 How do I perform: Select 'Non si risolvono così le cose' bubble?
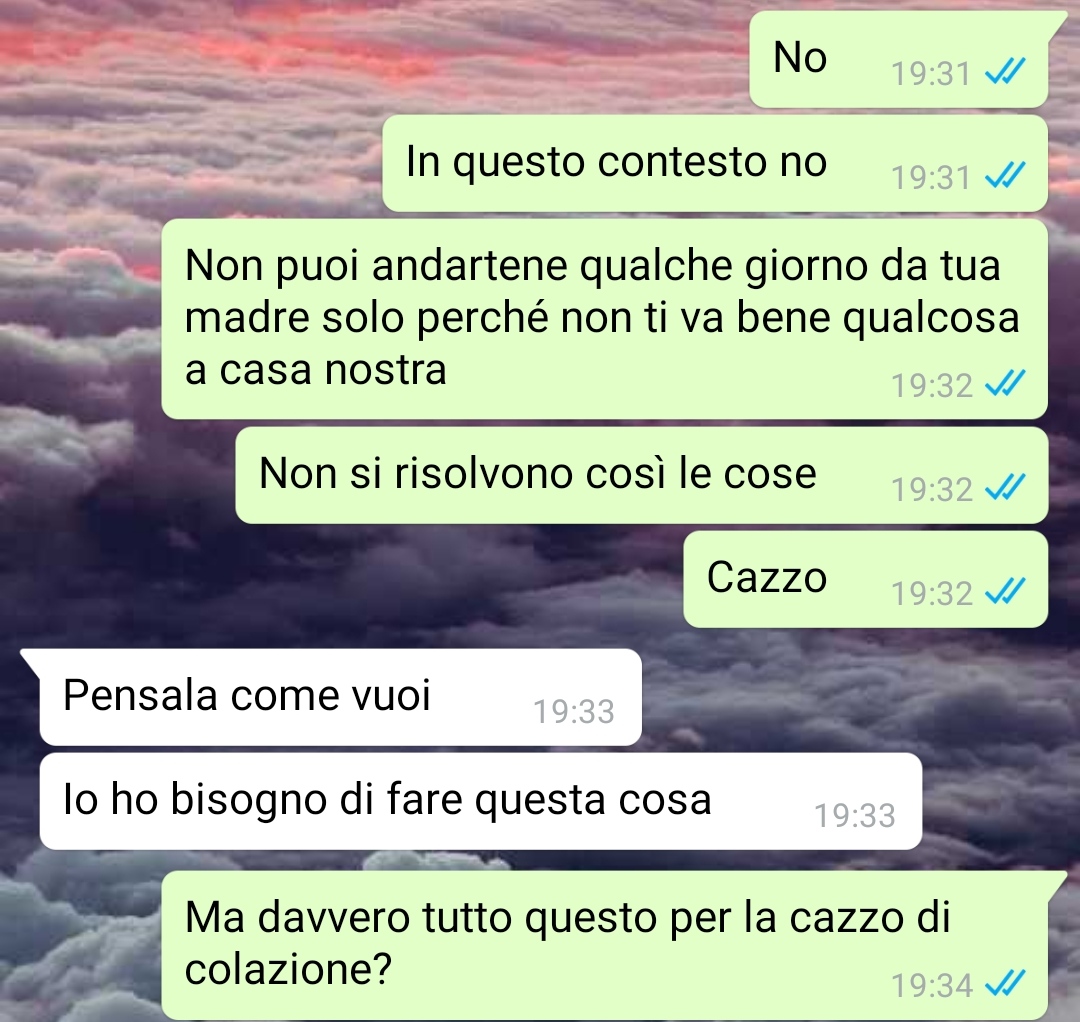(641, 475)
